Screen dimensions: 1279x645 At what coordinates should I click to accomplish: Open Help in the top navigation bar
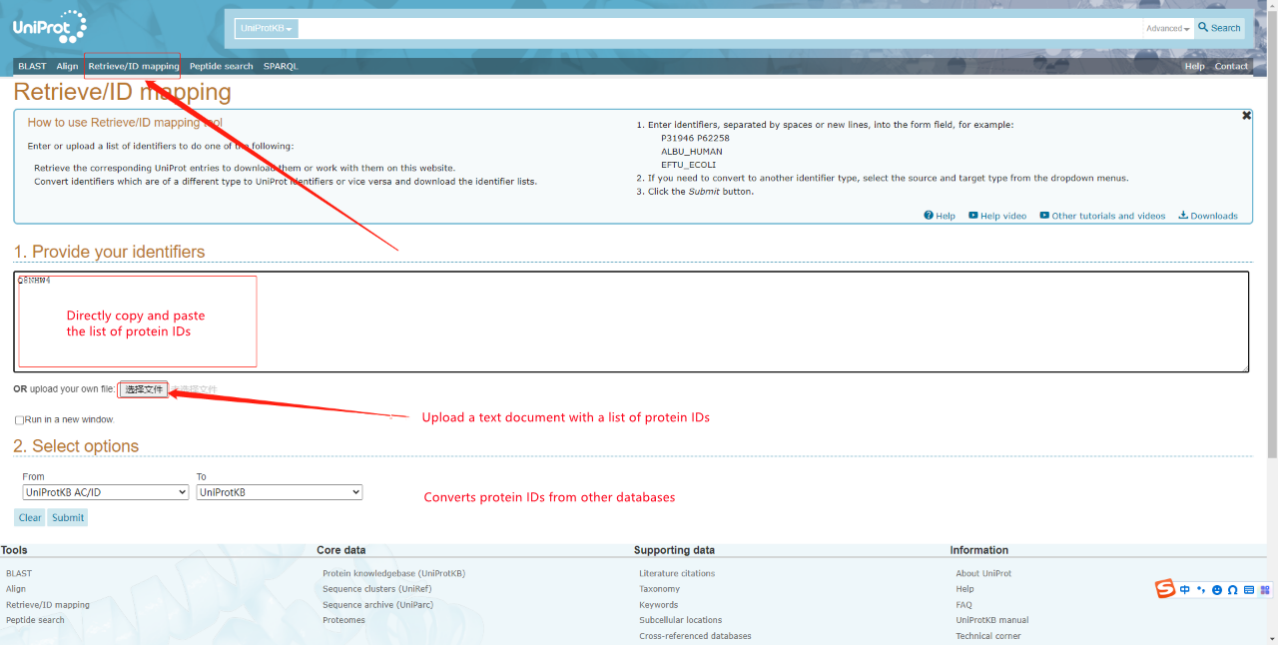[1194, 66]
